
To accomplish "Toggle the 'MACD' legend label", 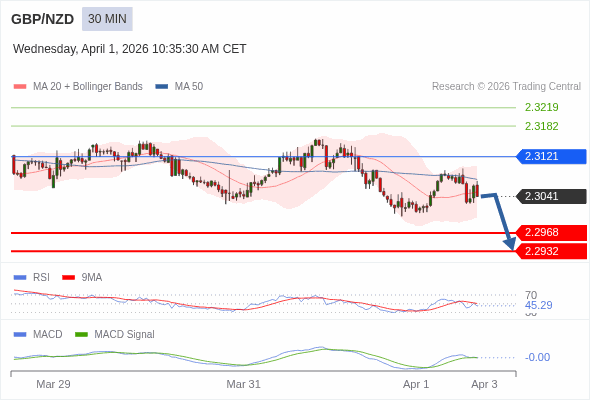I will point(48,335).
